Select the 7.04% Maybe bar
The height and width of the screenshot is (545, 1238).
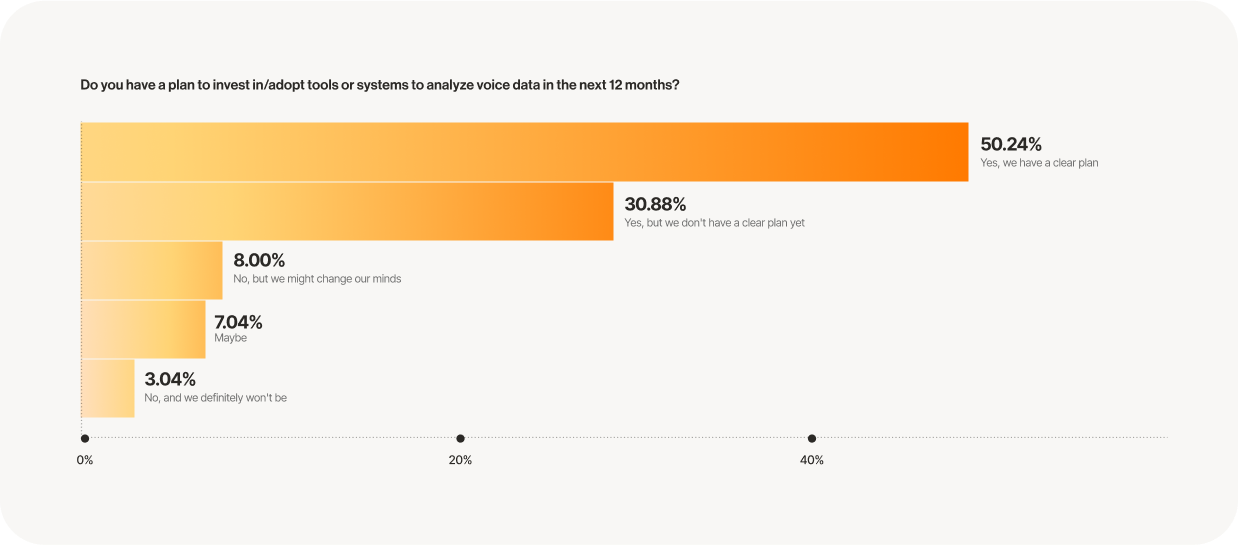(142, 329)
